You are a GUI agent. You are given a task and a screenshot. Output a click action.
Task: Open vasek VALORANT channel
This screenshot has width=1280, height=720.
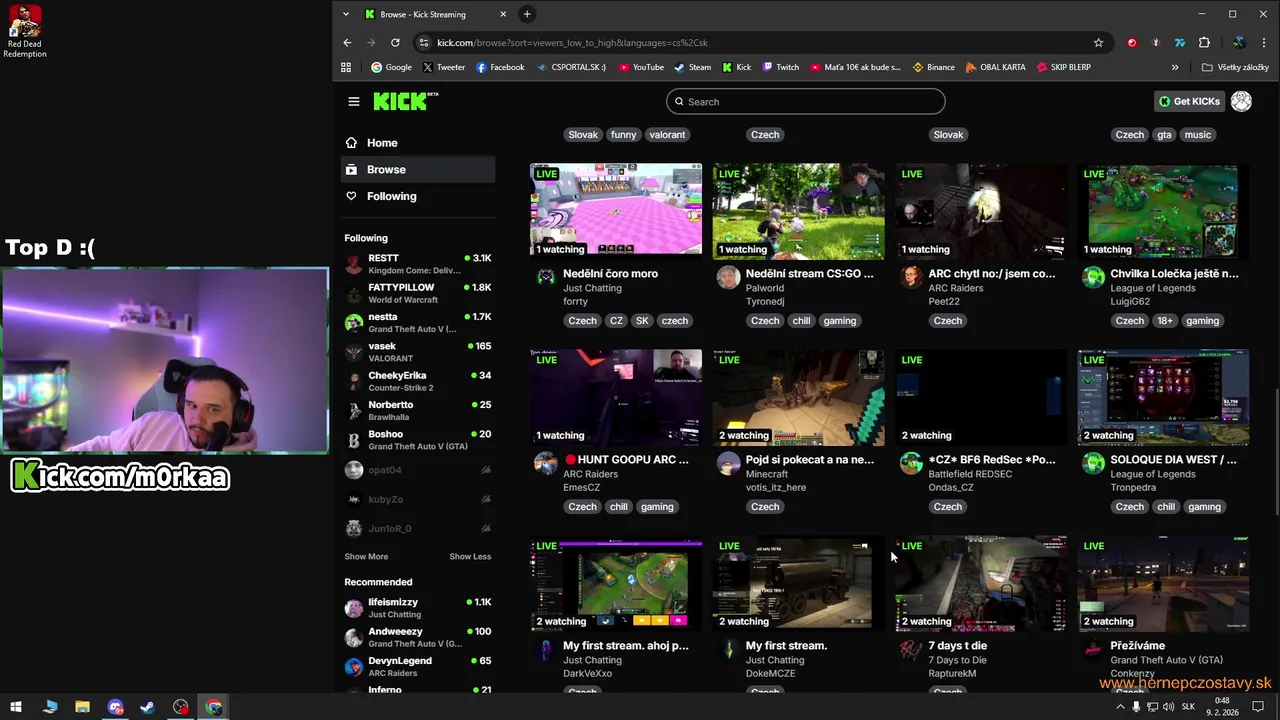point(418,352)
